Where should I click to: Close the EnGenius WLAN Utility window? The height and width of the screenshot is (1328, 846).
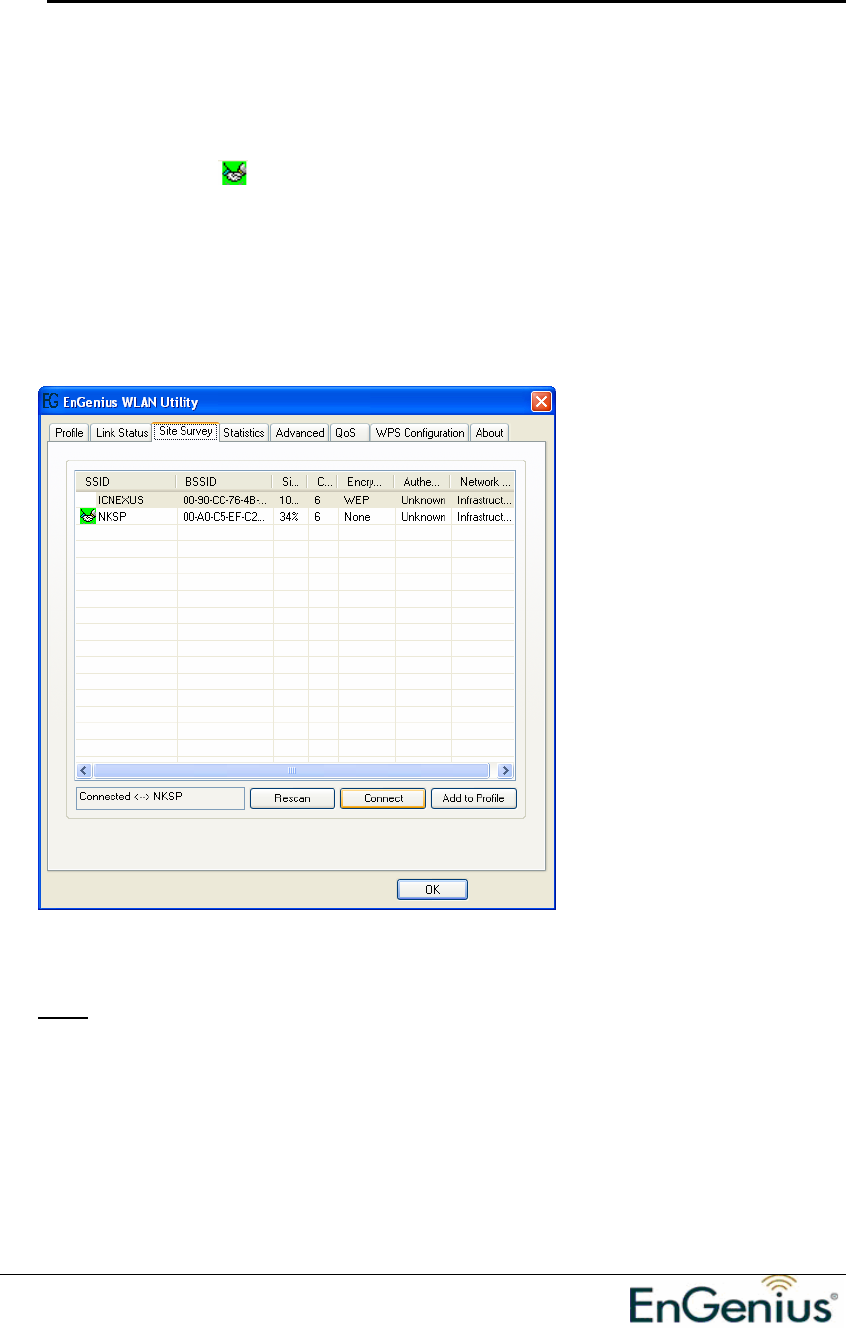(541, 402)
